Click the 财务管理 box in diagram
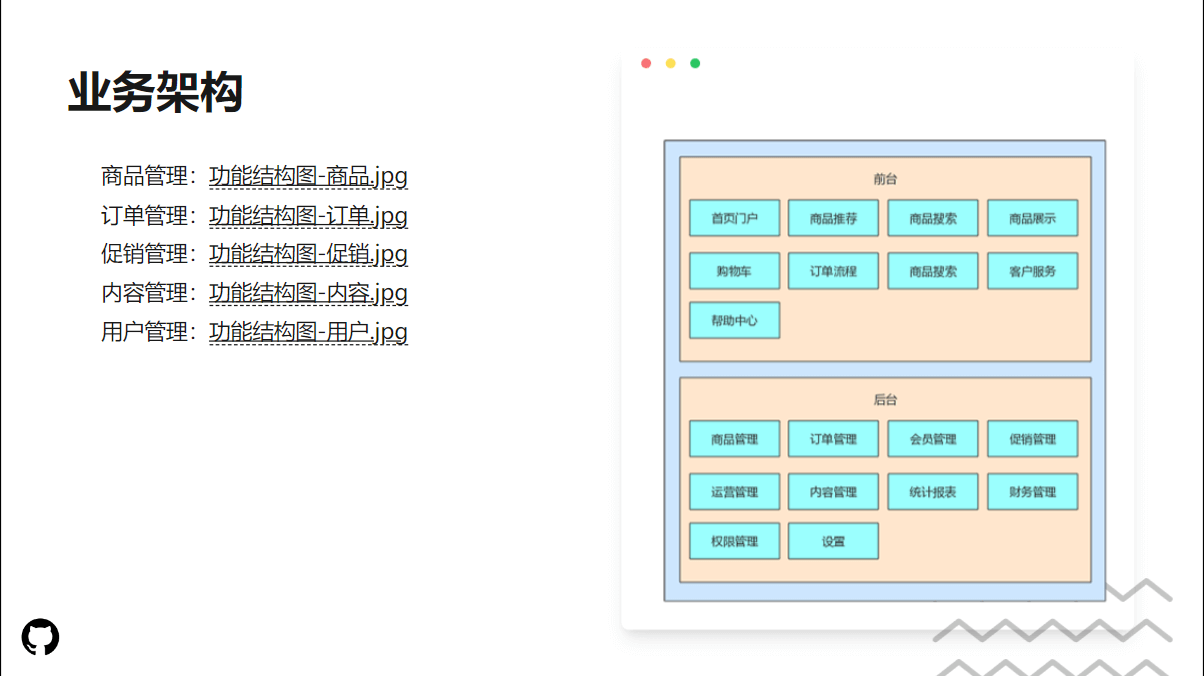1204x676 pixels. pos(1032,492)
